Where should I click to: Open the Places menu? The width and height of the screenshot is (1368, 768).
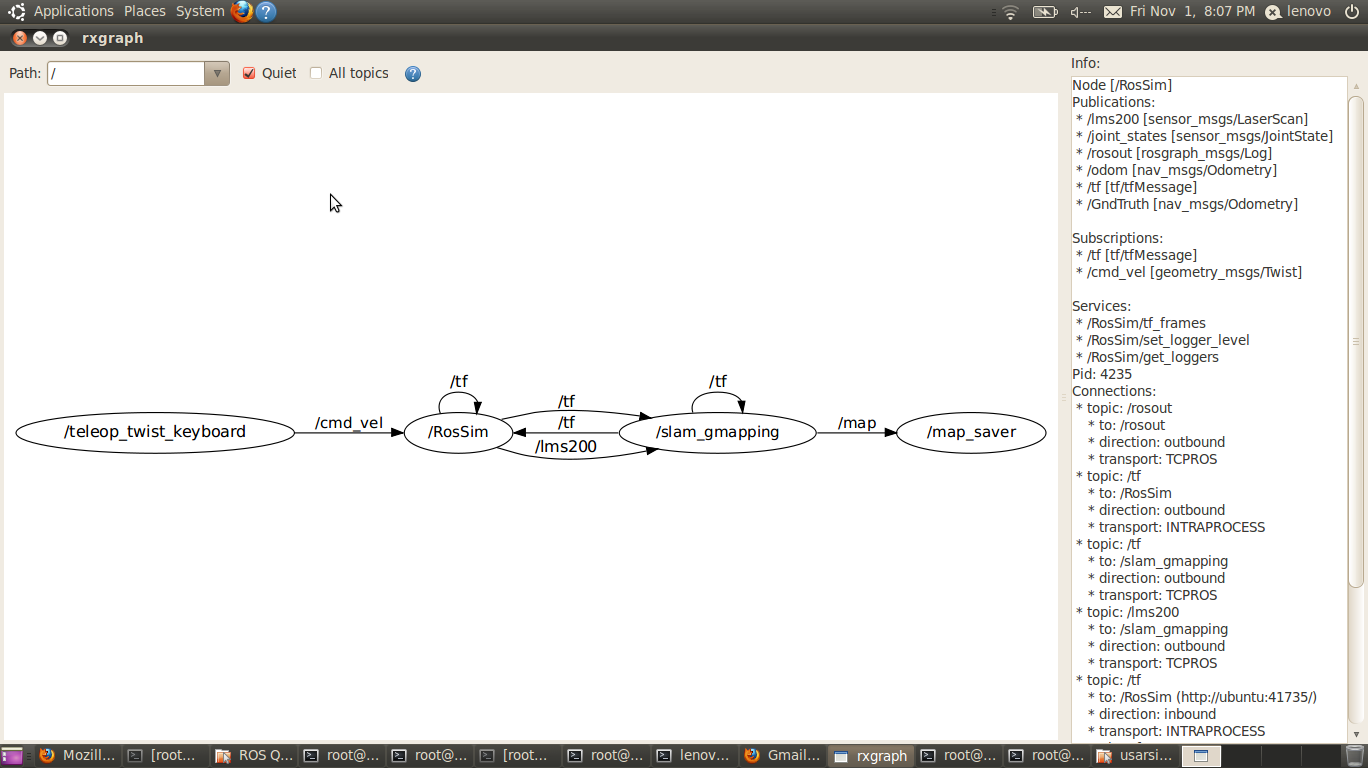(x=145, y=11)
